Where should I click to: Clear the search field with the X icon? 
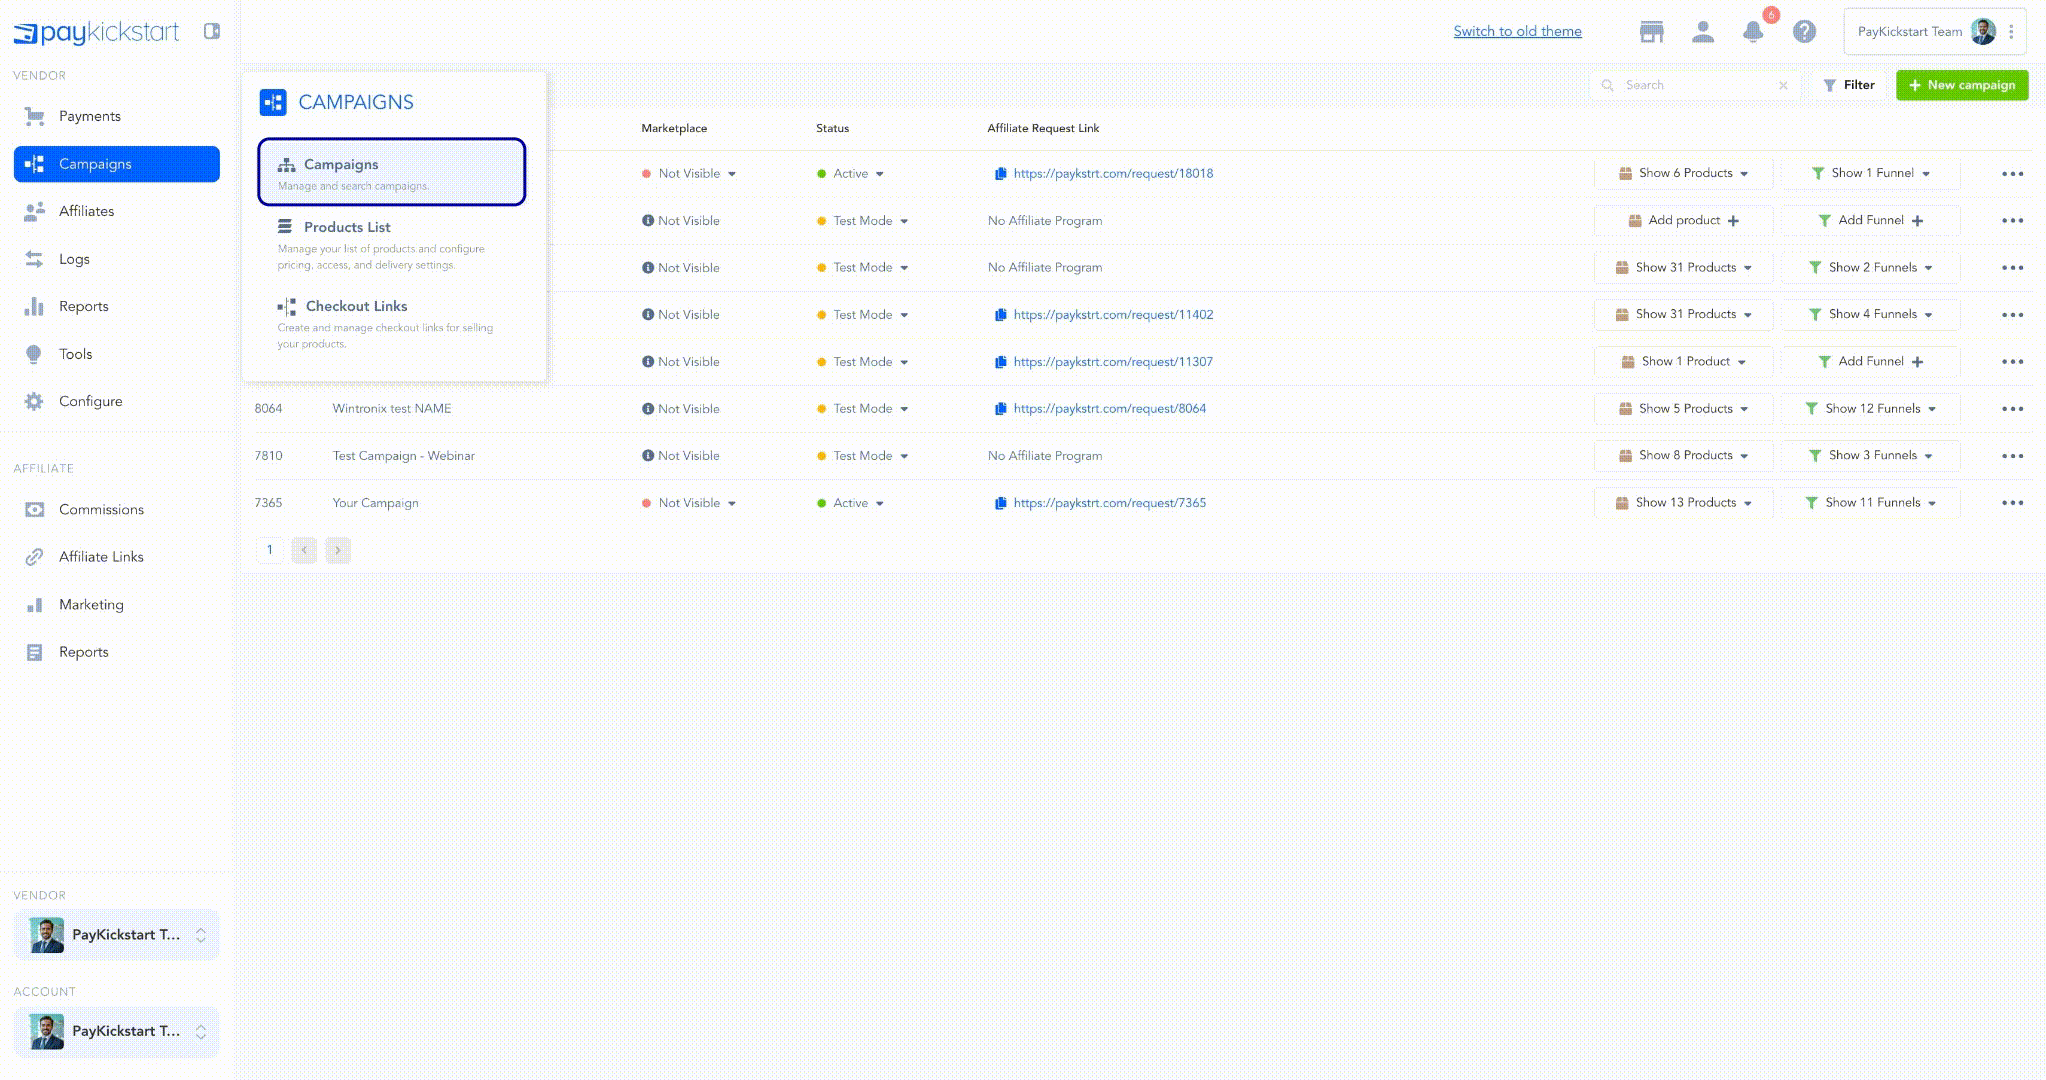[1783, 86]
